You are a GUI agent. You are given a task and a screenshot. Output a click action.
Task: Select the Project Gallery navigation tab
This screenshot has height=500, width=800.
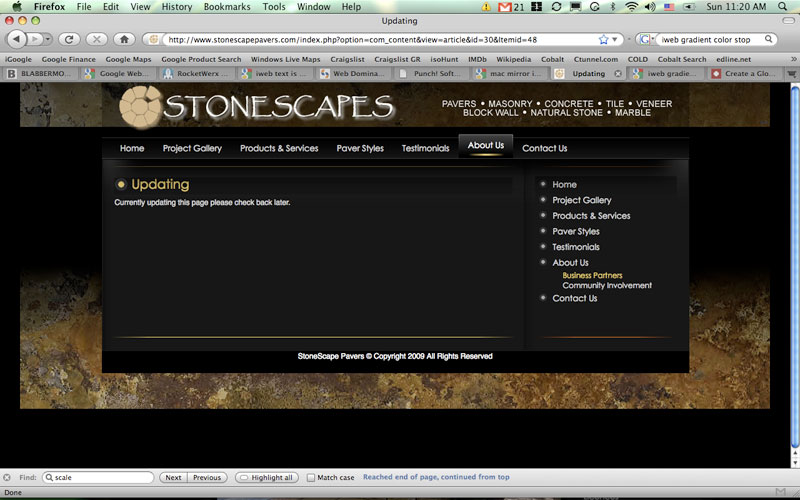point(192,148)
